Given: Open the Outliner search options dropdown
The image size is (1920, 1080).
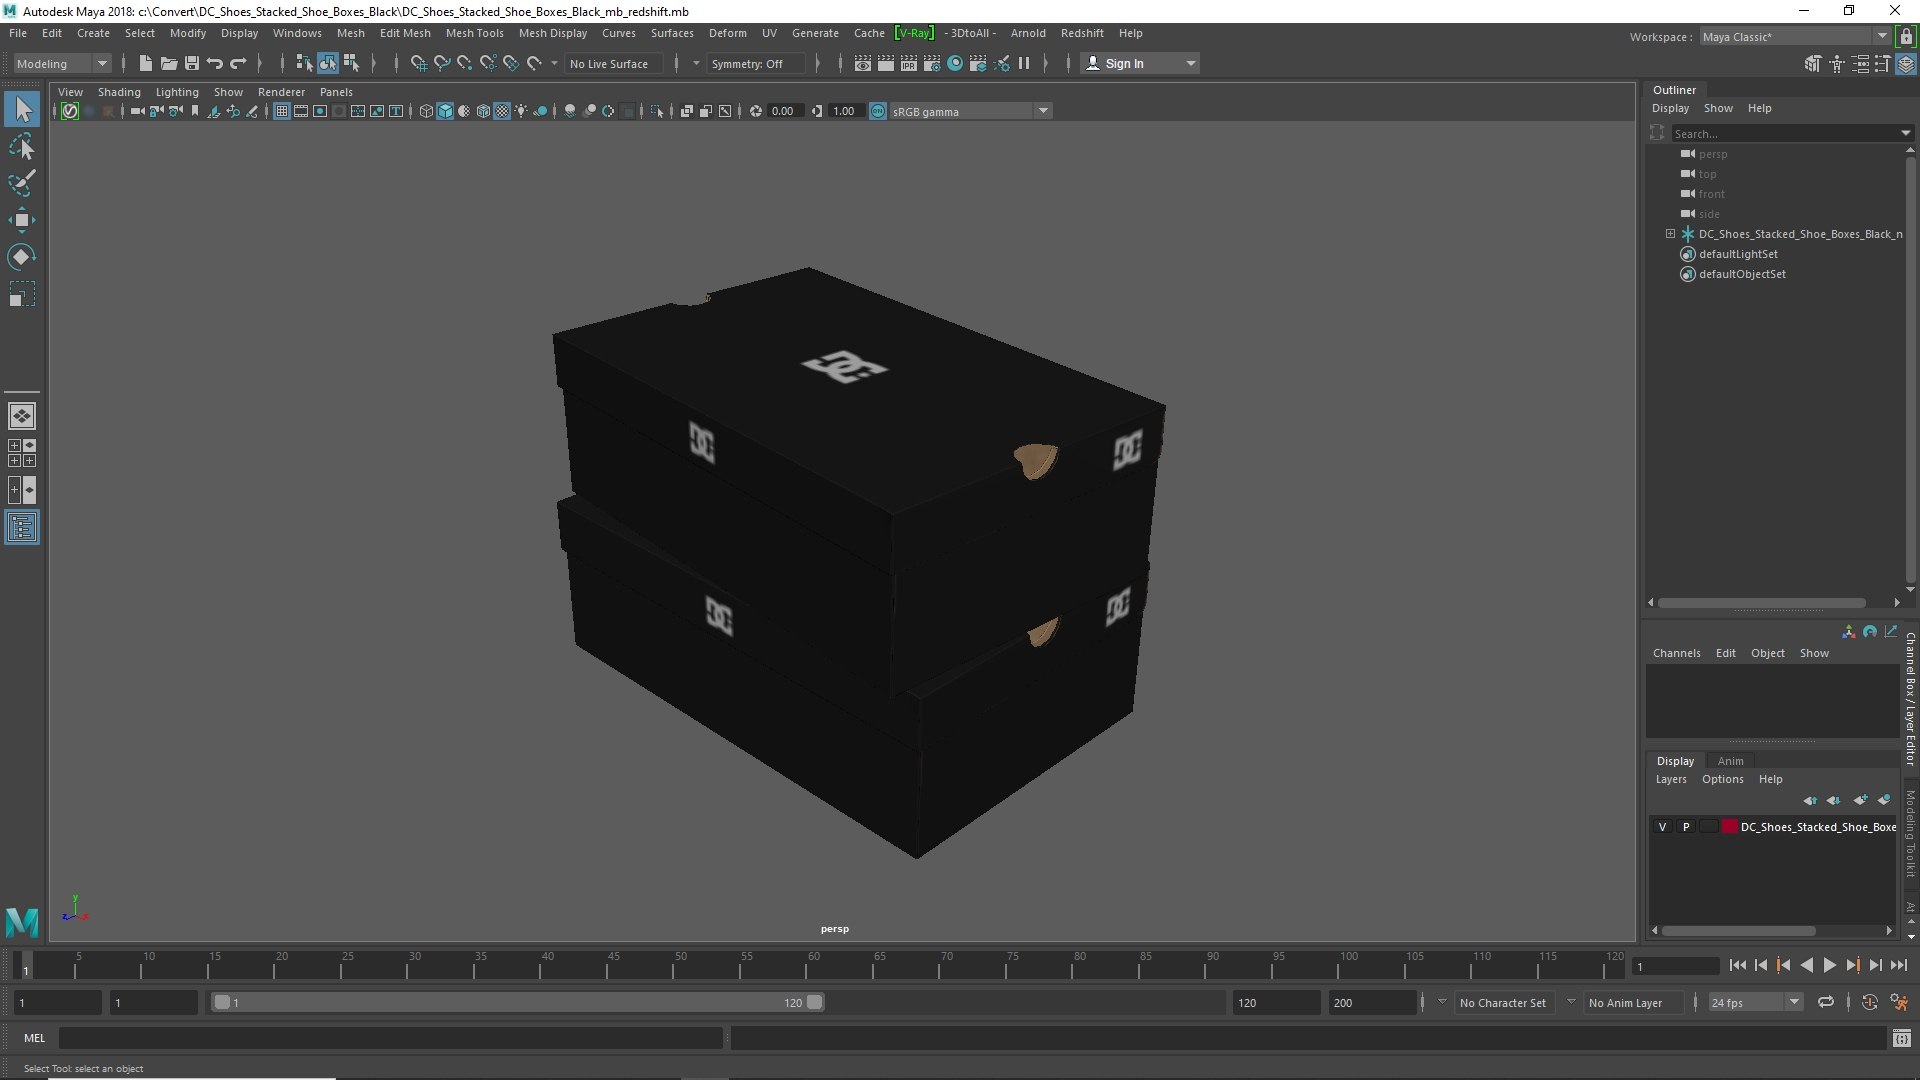Looking at the screenshot, I should coord(1905,133).
